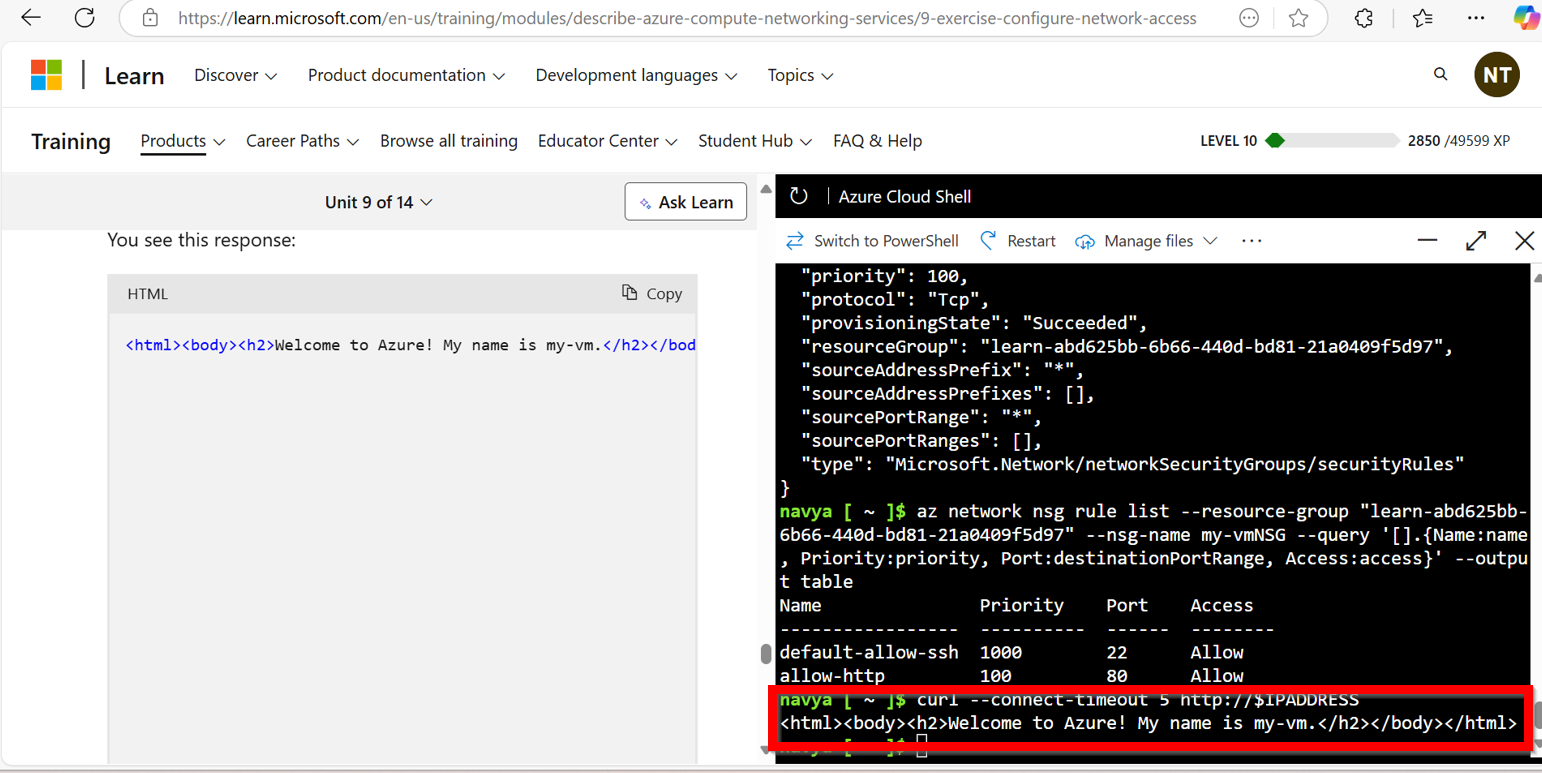Open the browser extensions puzzle icon
Screen dimensions: 1542x773
pyautogui.click(x=1364, y=18)
